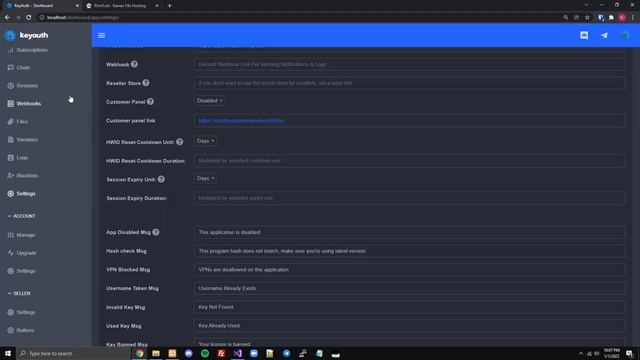Bookmark this page with star icon

pyautogui.click(x=587, y=18)
